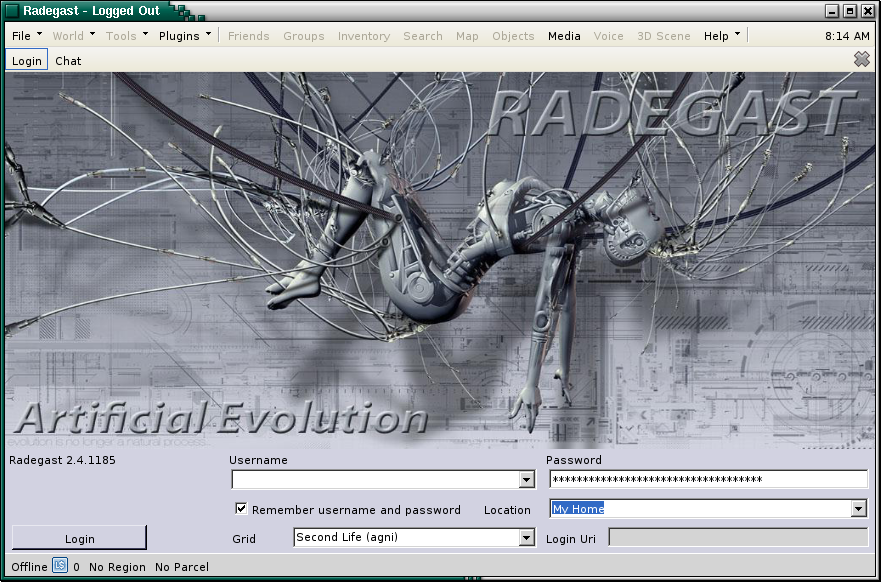Click the Voice toolbar item
Screen dimensions: 881x582
tap(608, 36)
